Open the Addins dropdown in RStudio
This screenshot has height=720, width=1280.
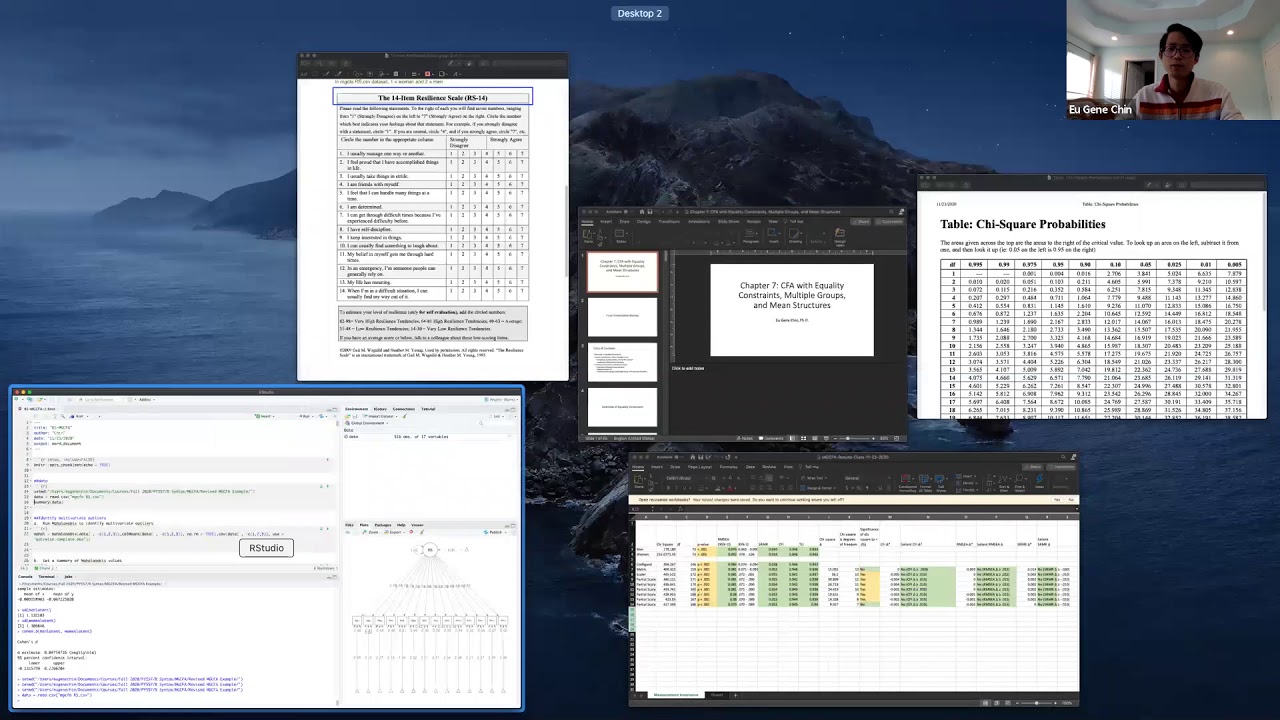pyautogui.click(x=146, y=399)
